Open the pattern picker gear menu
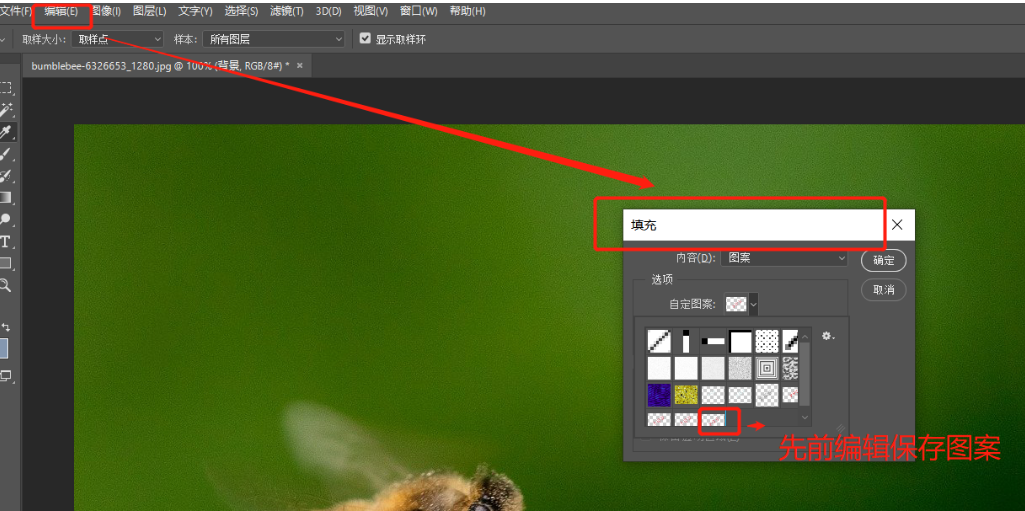Image resolution: width=1025 pixels, height=511 pixels. [828, 336]
